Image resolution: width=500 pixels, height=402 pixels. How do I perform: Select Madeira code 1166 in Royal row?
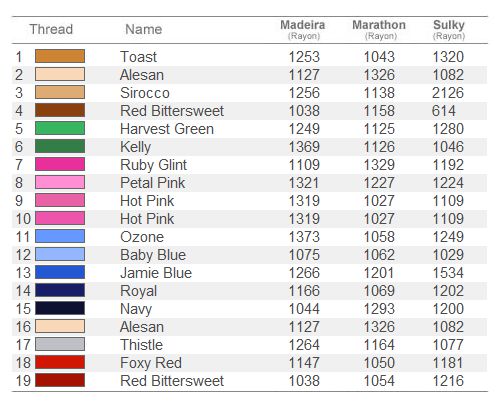click(304, 291)
